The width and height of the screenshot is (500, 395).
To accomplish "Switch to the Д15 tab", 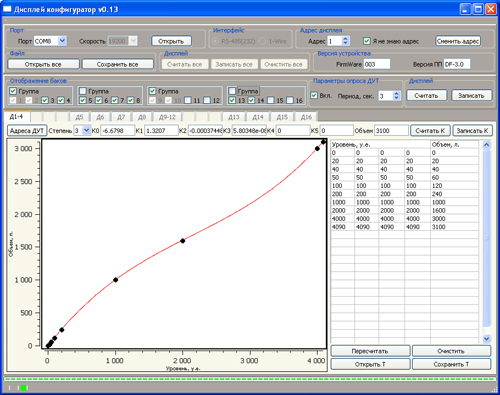I will pos(282,117).
